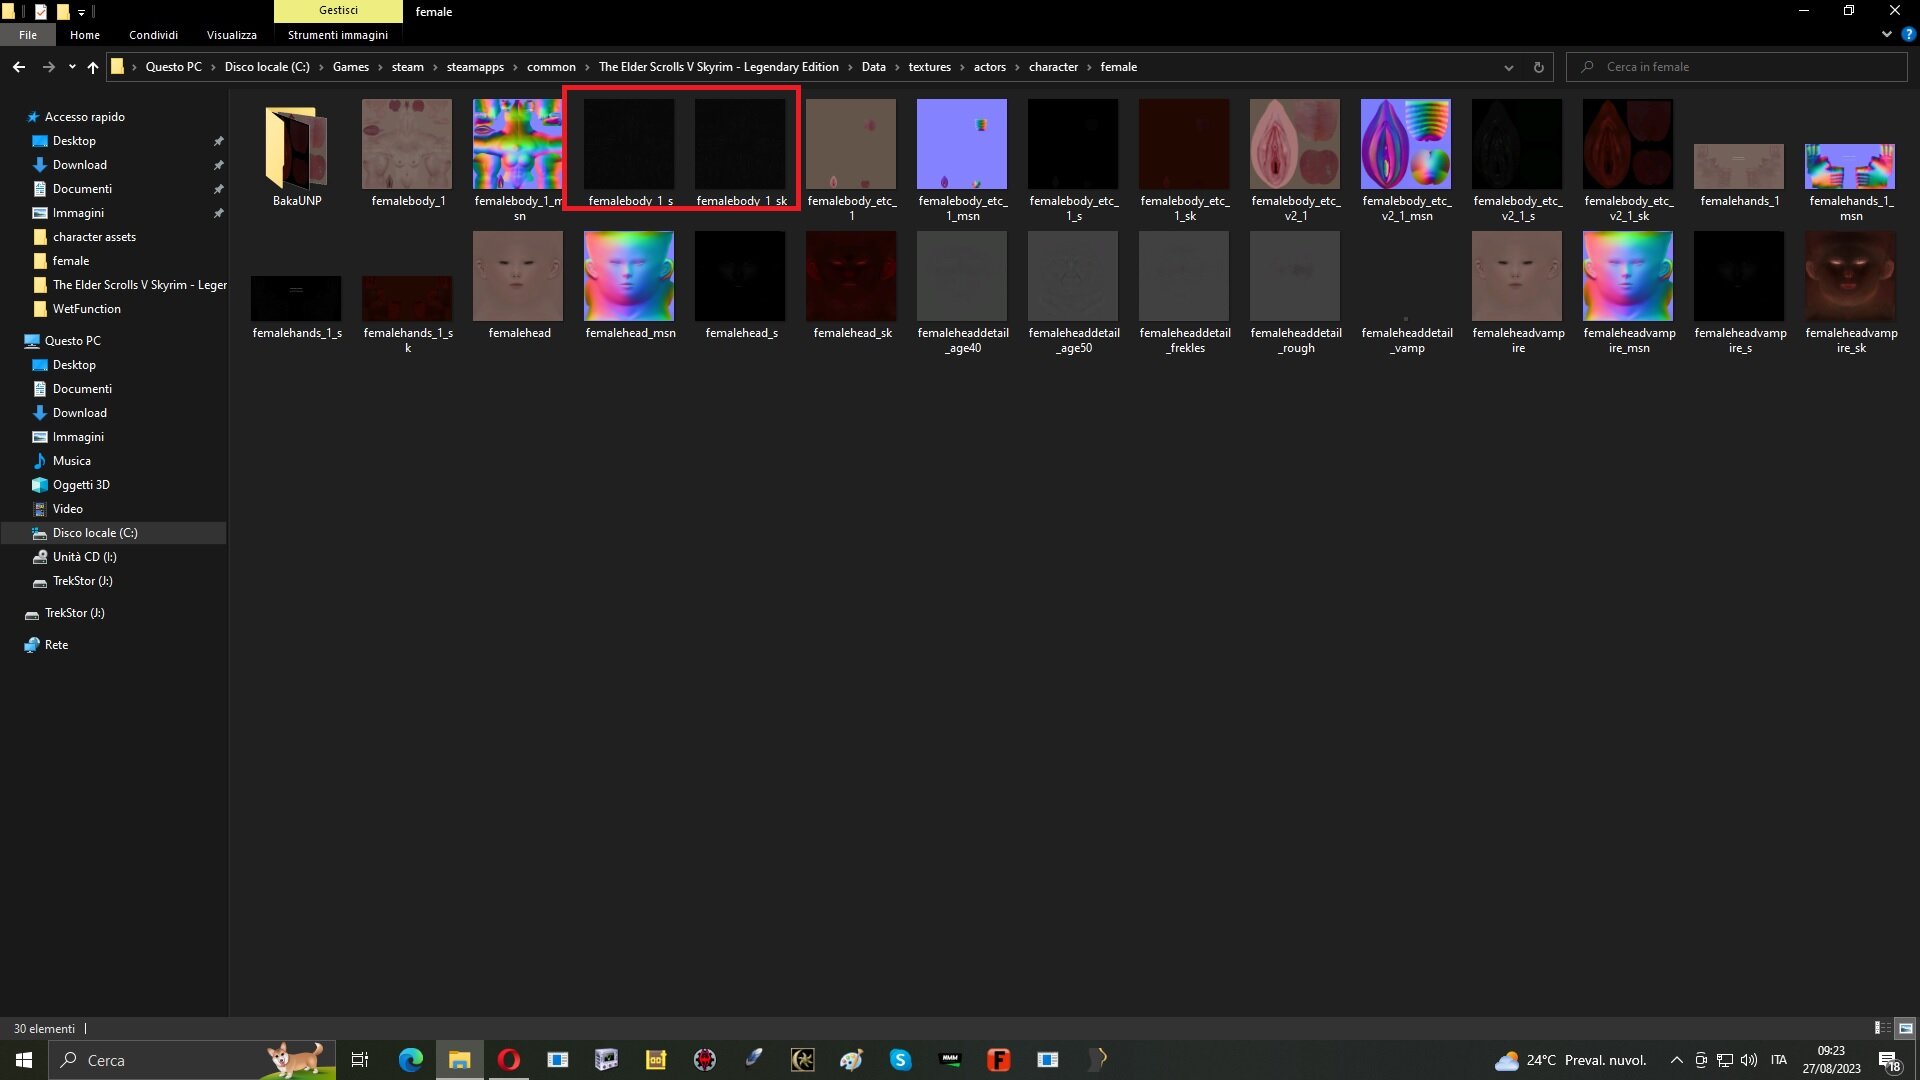Open Microsoft Edge from the taskbar

[x=410, y=1060]
